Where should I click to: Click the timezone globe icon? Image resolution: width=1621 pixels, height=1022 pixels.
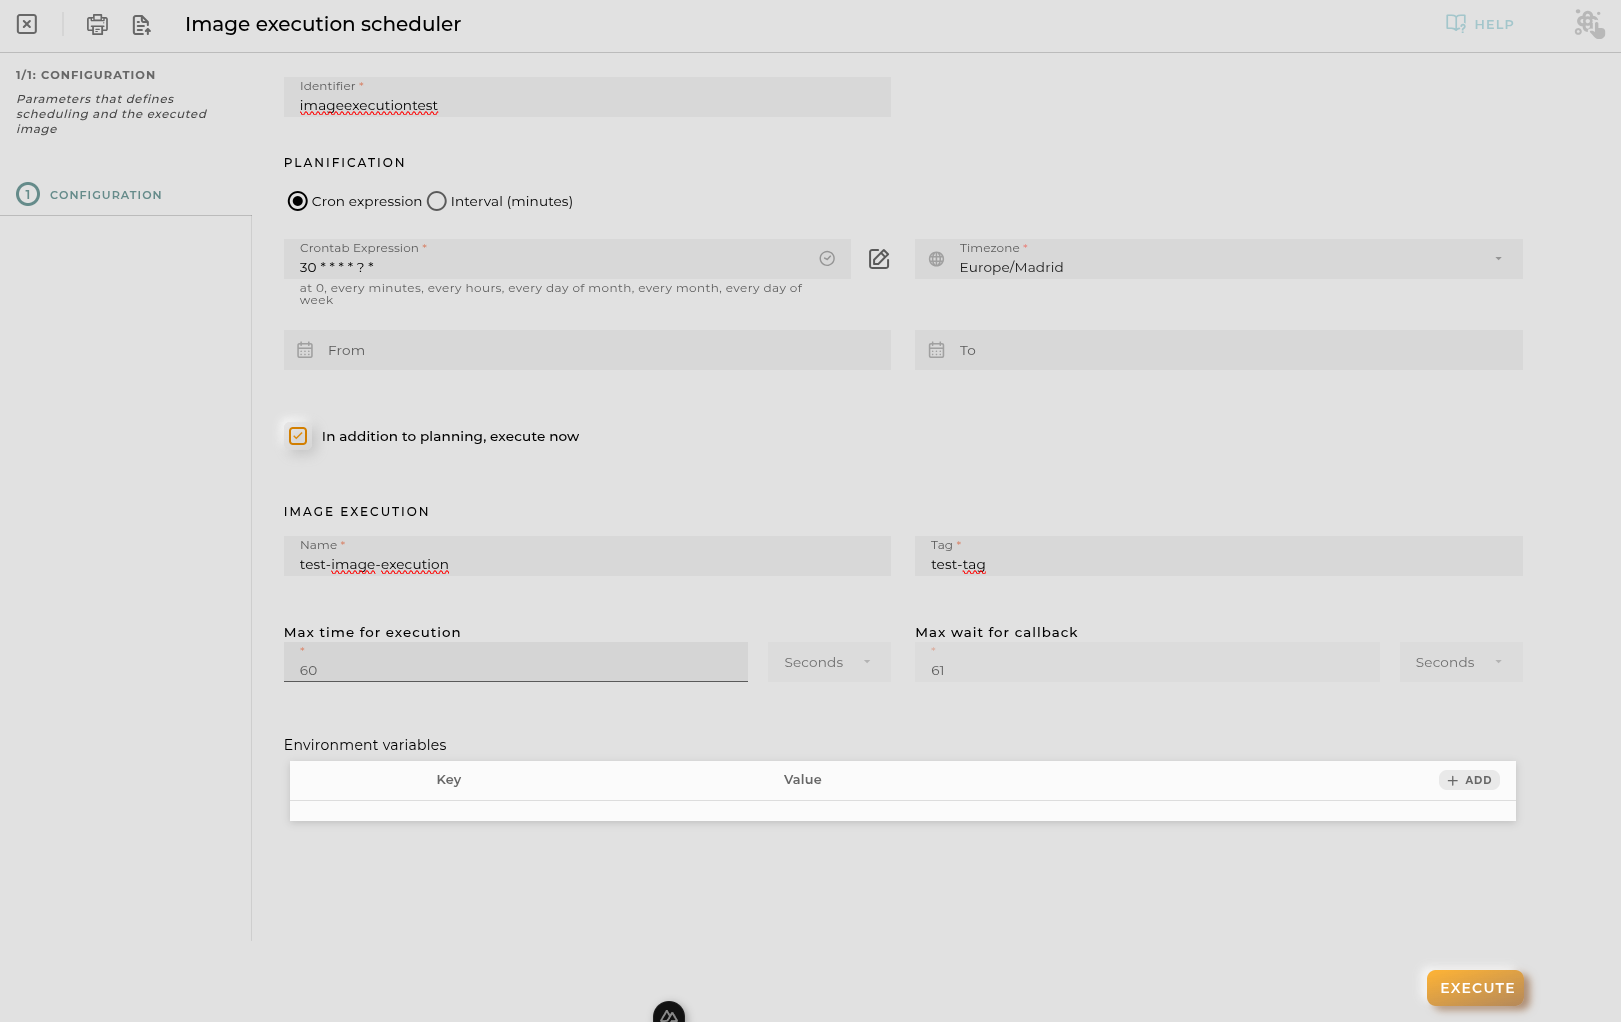coord(936,259)
